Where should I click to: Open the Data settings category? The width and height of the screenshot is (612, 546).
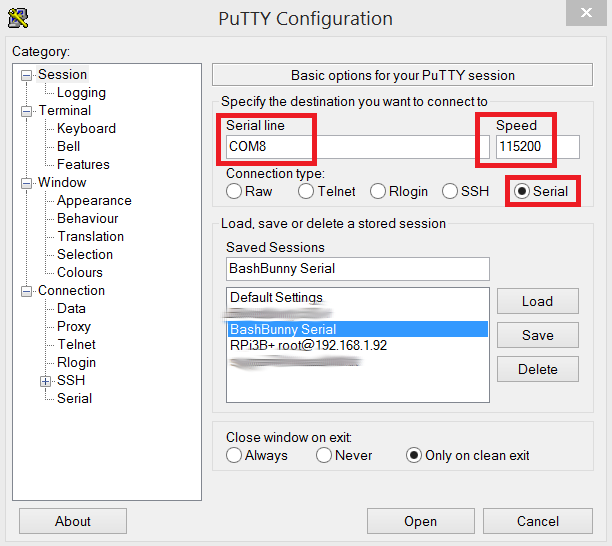[71, 308]
